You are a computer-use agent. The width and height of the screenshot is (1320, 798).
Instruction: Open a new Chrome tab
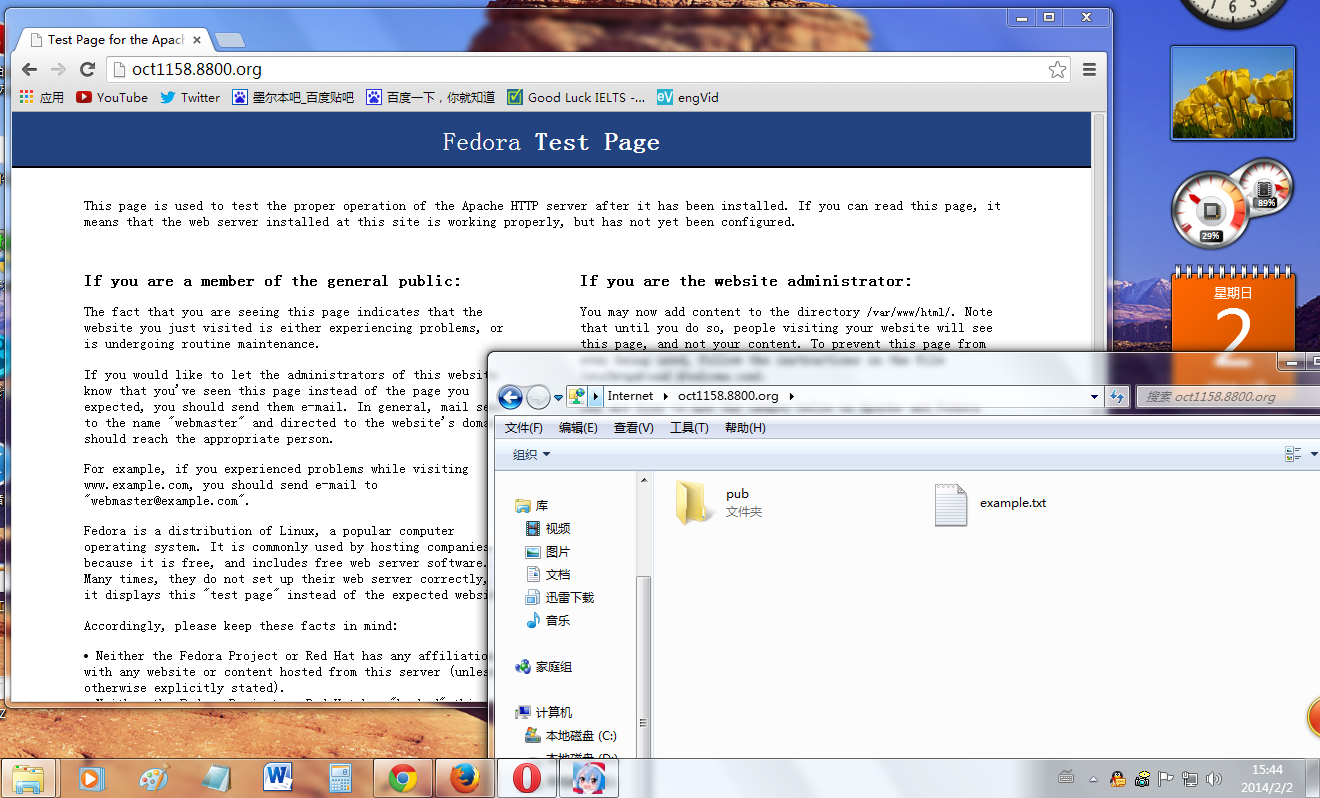pyautogui.click(x=229, y=40)
